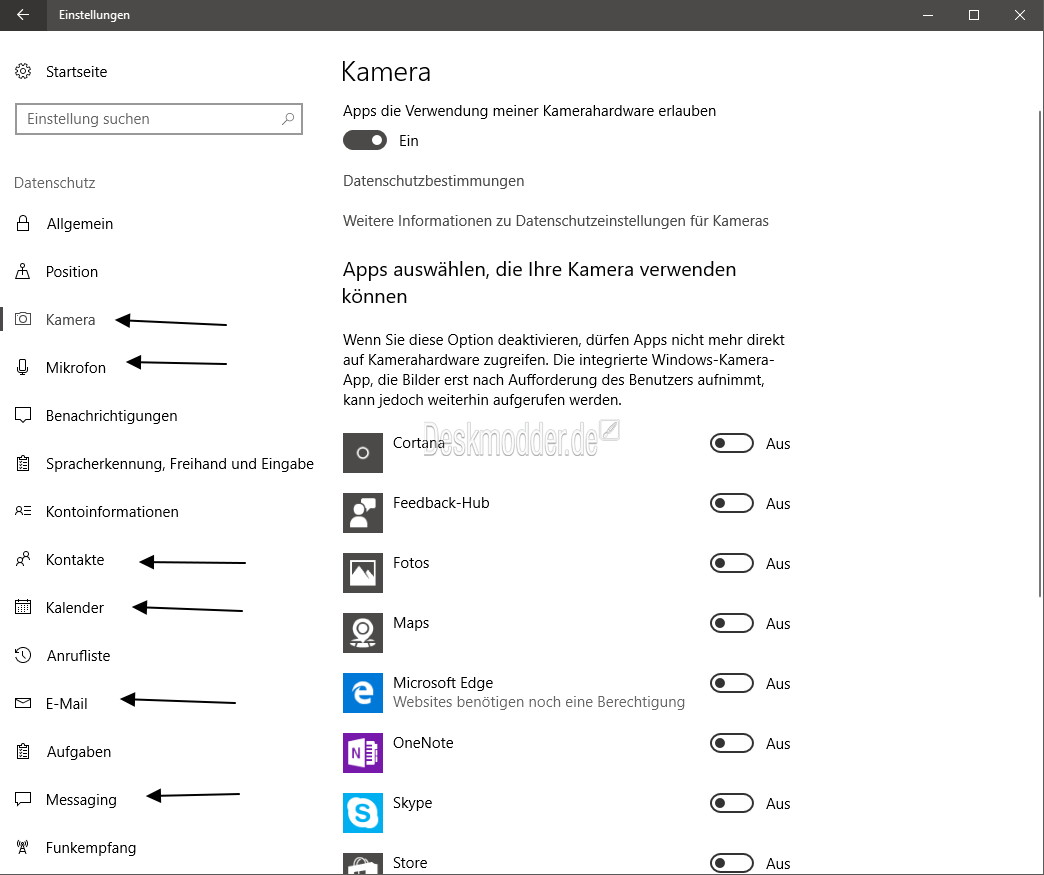The image size is (1044, 875).
Task: Click the Mikrofon microphone icon
Action: (x=23, y=367)
